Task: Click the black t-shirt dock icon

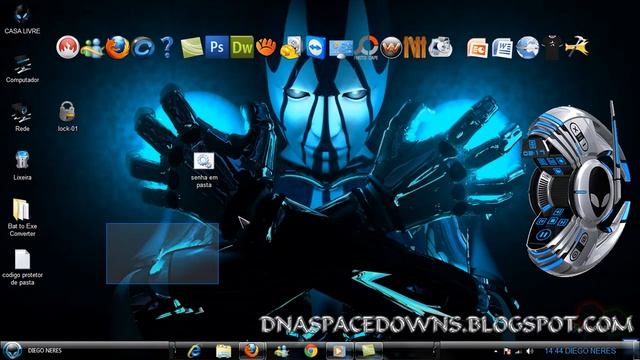Action: pos(552,47)
